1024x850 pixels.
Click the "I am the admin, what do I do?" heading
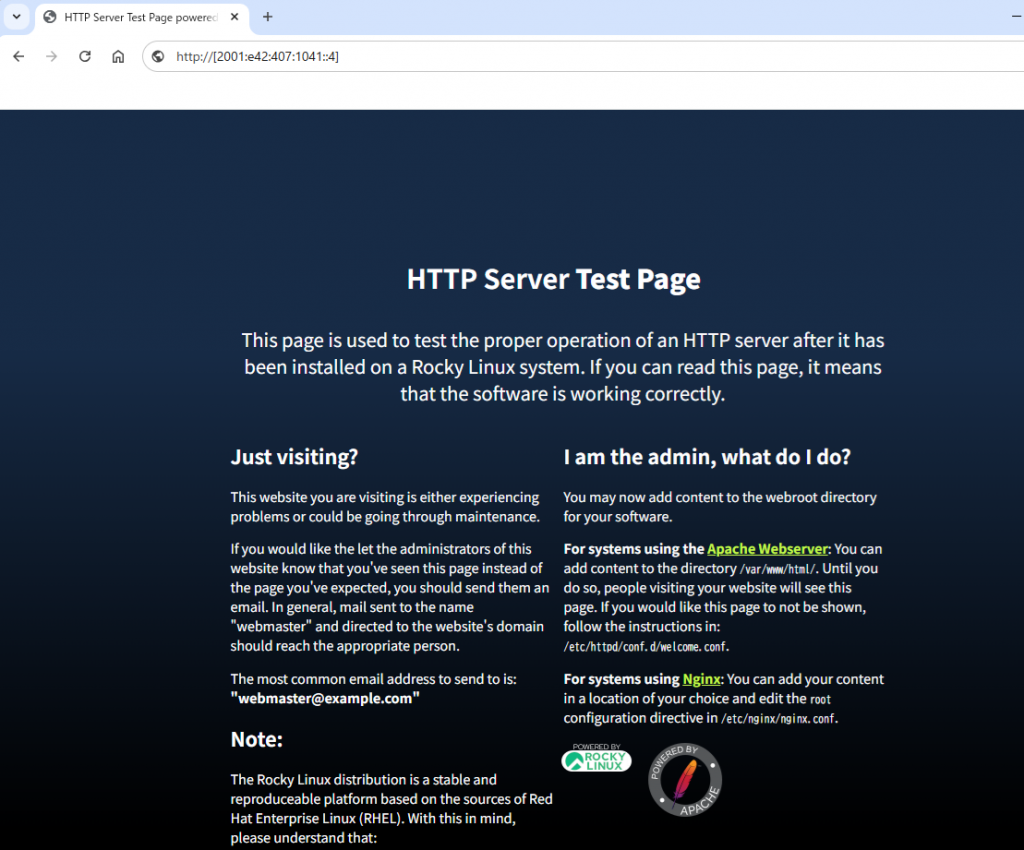pos(707,457)
